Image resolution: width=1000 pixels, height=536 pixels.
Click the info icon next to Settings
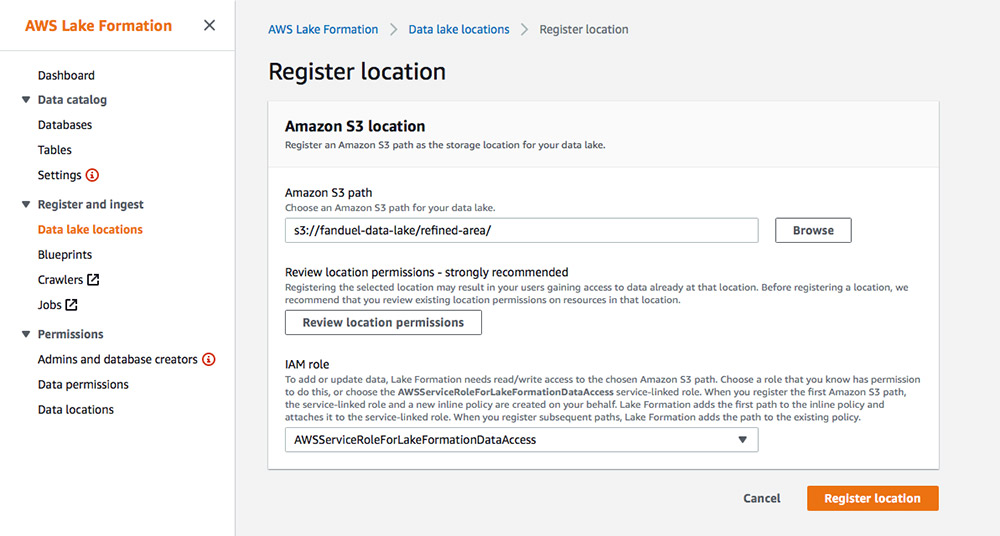(92, 175)
